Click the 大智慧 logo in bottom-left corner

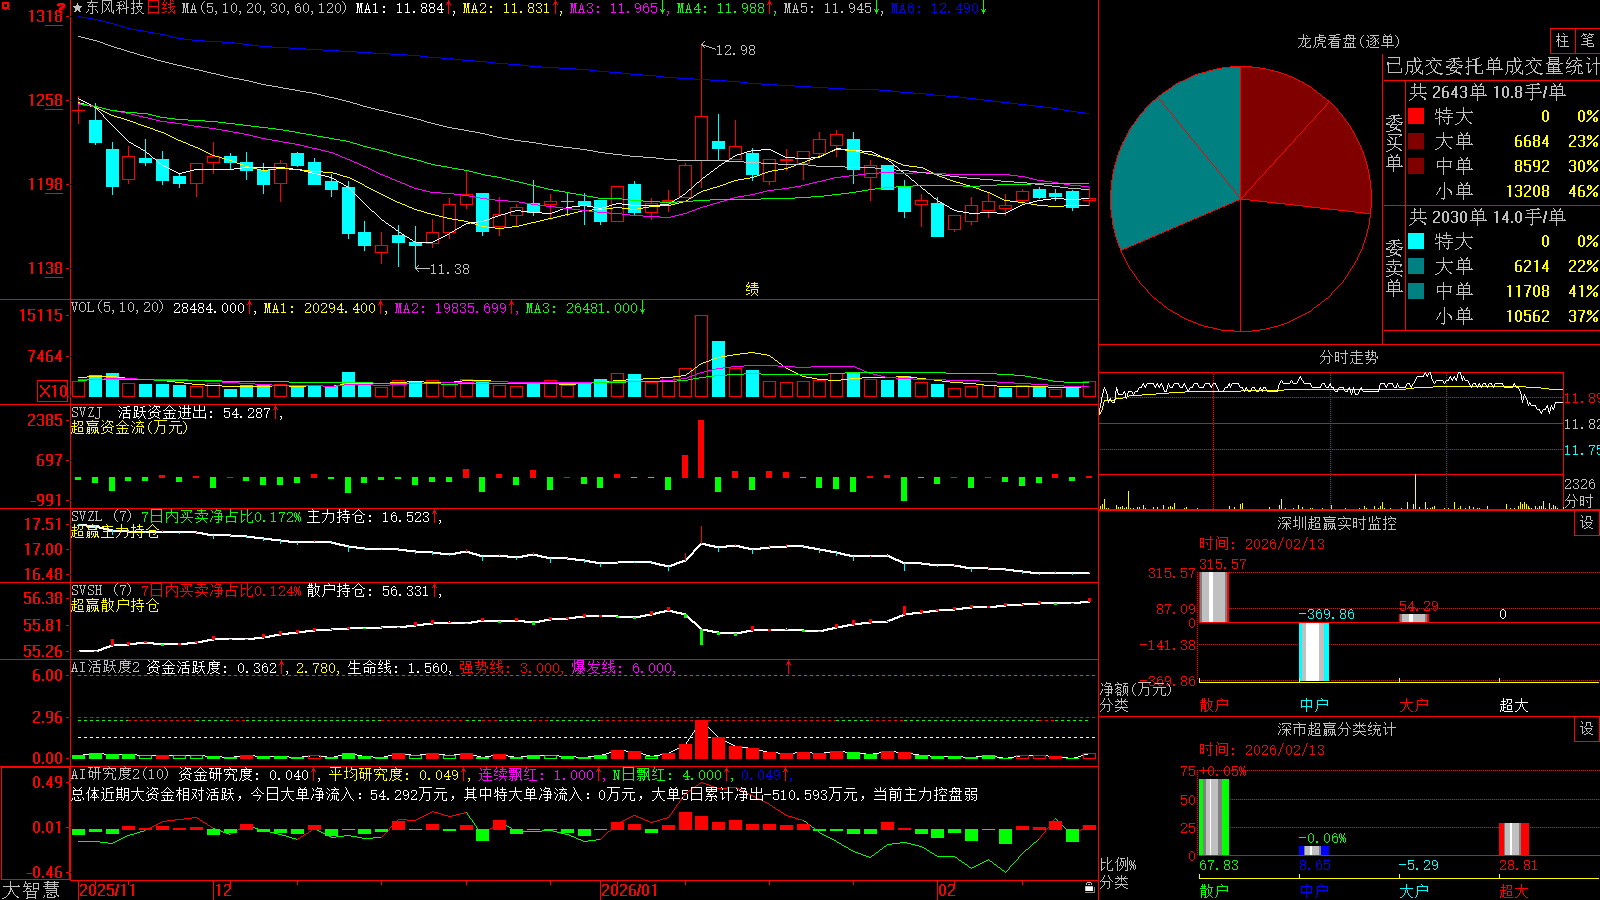[x=32, y=890]
